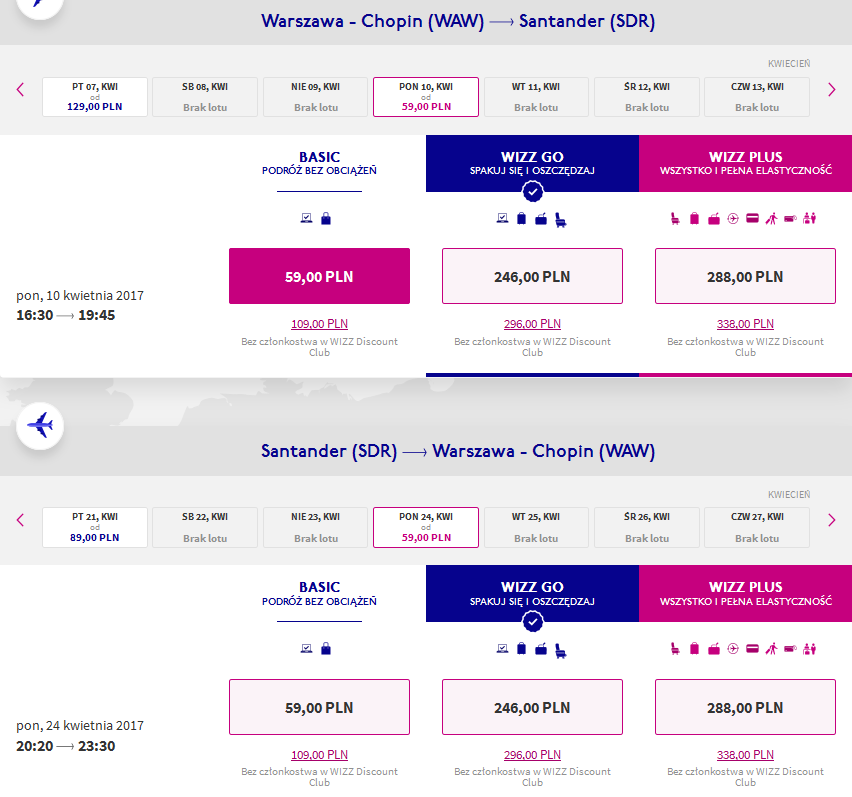Click return 338,00 PLN non-member price link
The image size is (852, 797).
(x=746, y=755)
